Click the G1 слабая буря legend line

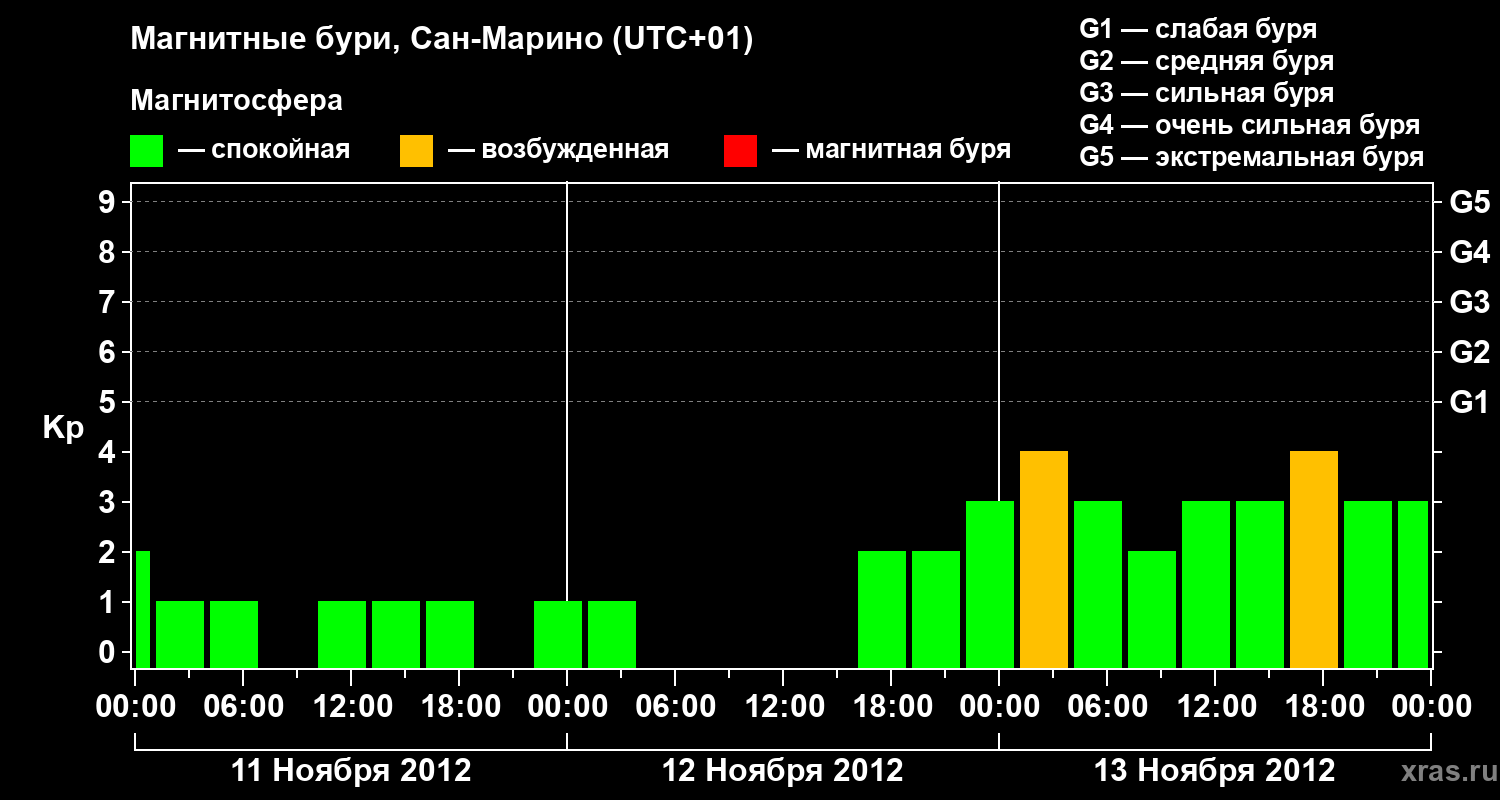pyautogui.click(x=1198, y=29)
